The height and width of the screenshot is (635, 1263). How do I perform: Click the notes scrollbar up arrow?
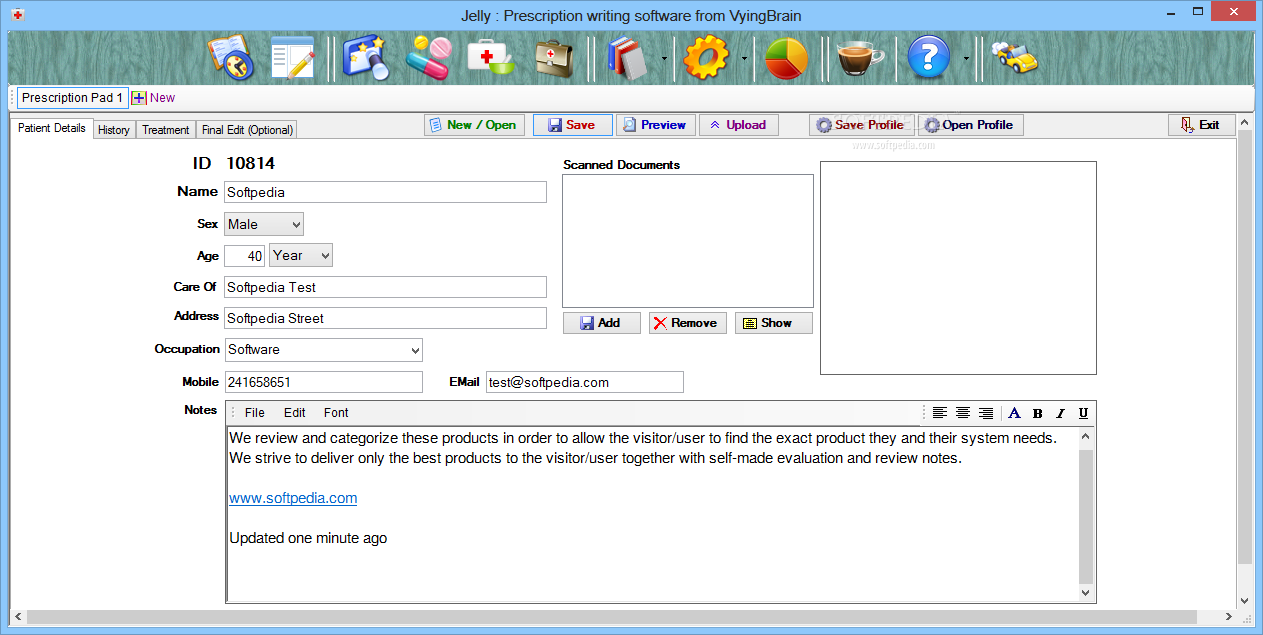click(x=1086, y=437)
